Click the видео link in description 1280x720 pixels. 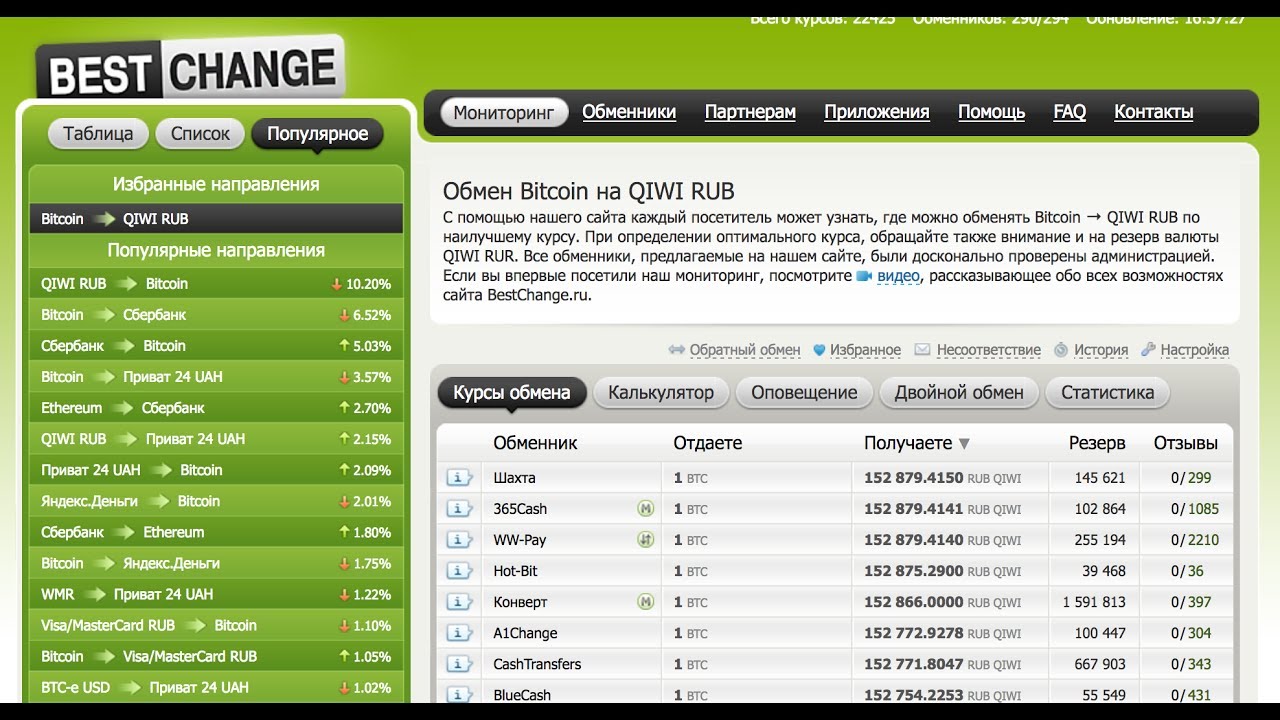point(898,276)
